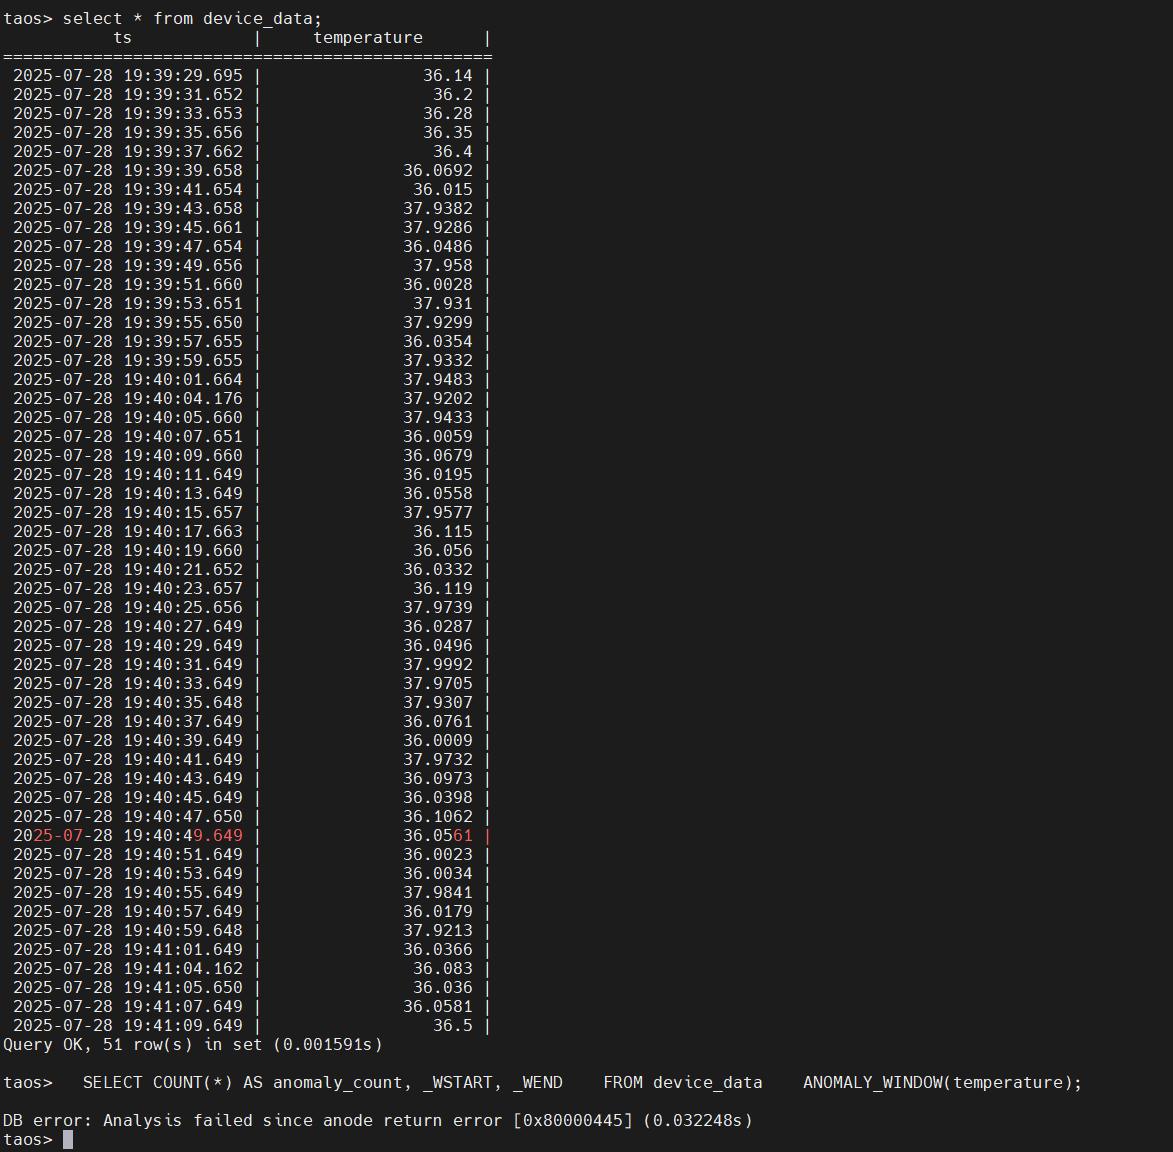The image size is (1173, 1152).
Task: Select the timestamp 2025-07-28 19:39:29.695
Action: point(127,76)
